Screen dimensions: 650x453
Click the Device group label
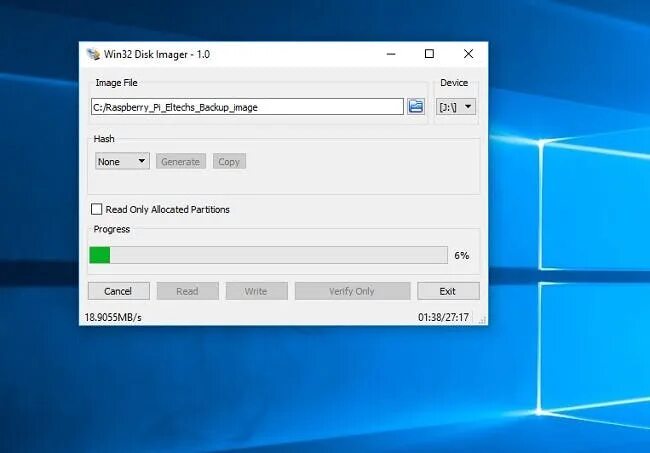point(454,82)
